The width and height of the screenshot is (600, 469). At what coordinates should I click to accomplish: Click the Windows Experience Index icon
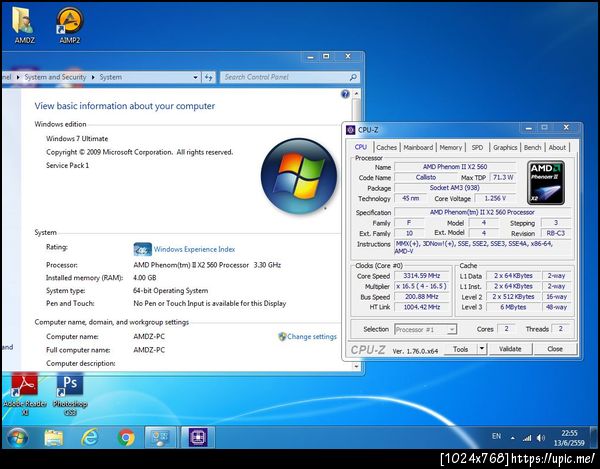click(x=142, y=249)
